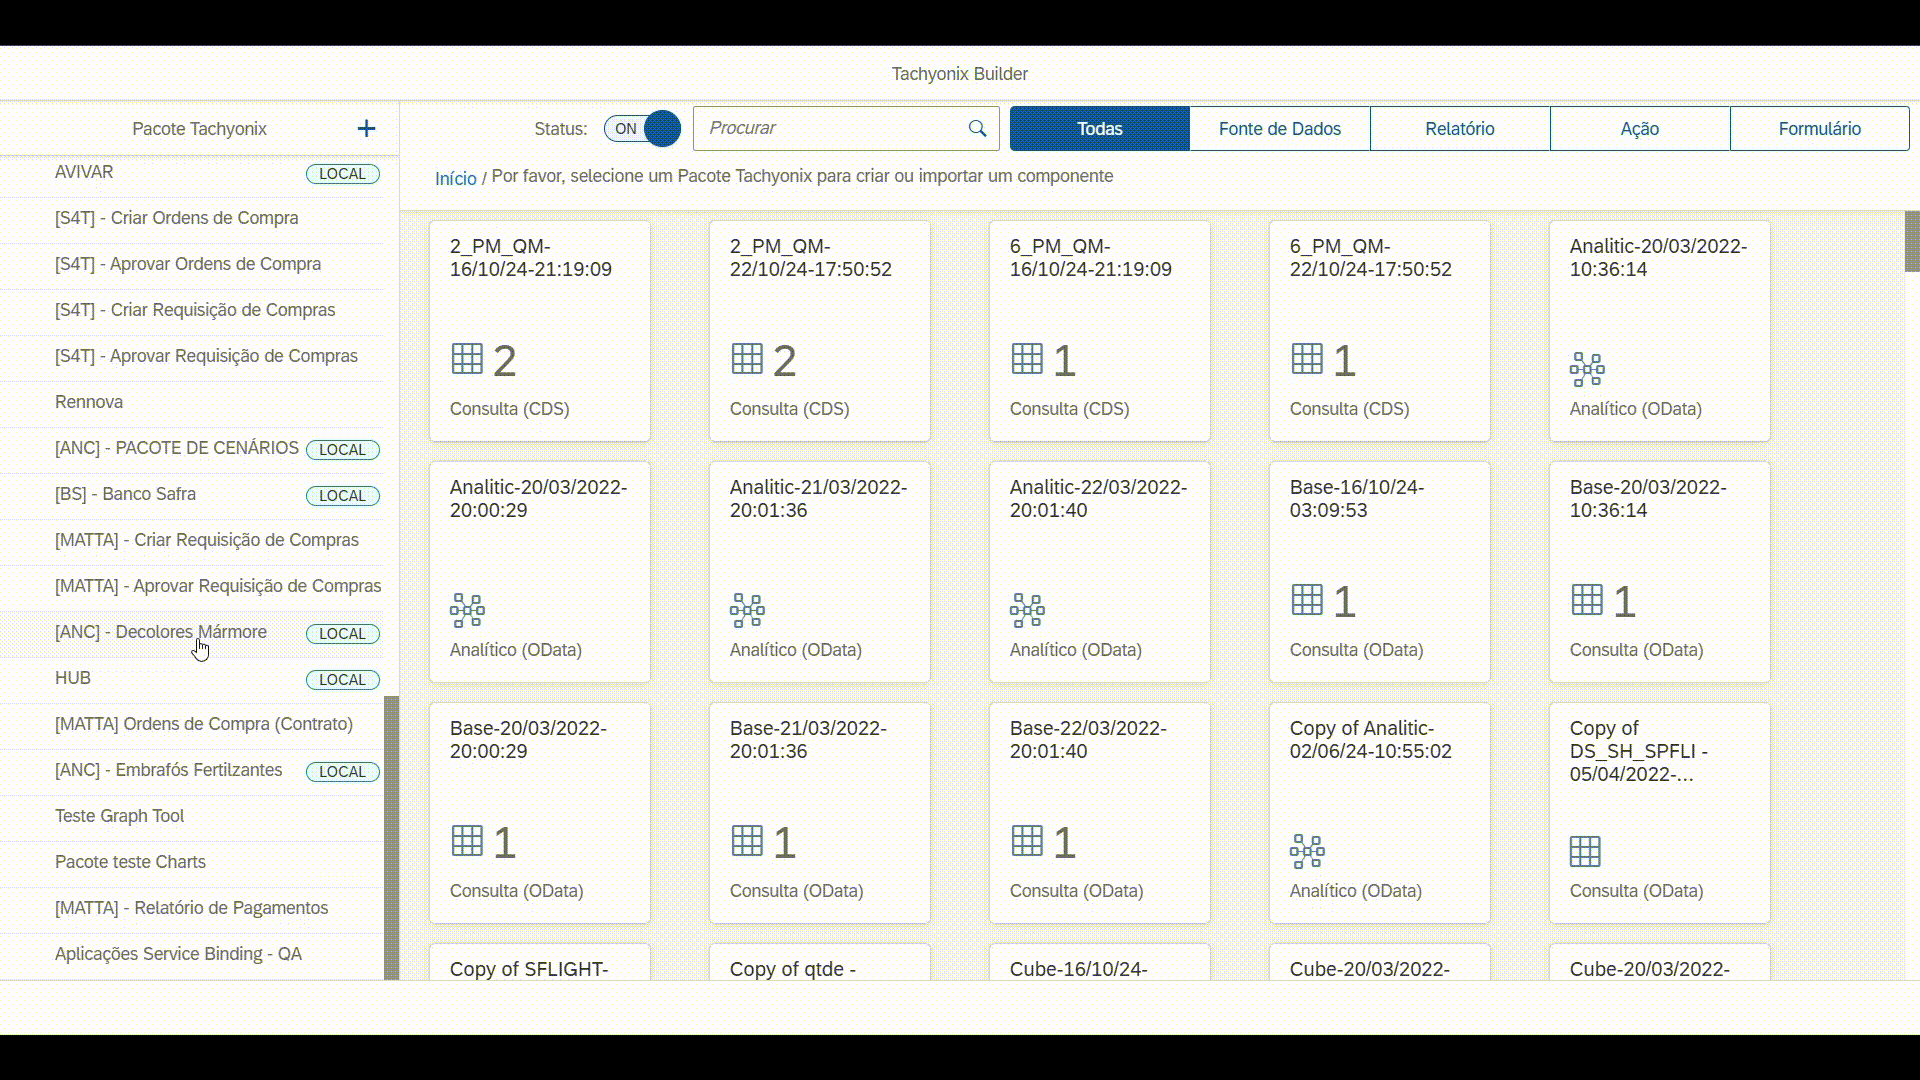
Task: Open the HUB package in the list
Action: tap(73, 678)
